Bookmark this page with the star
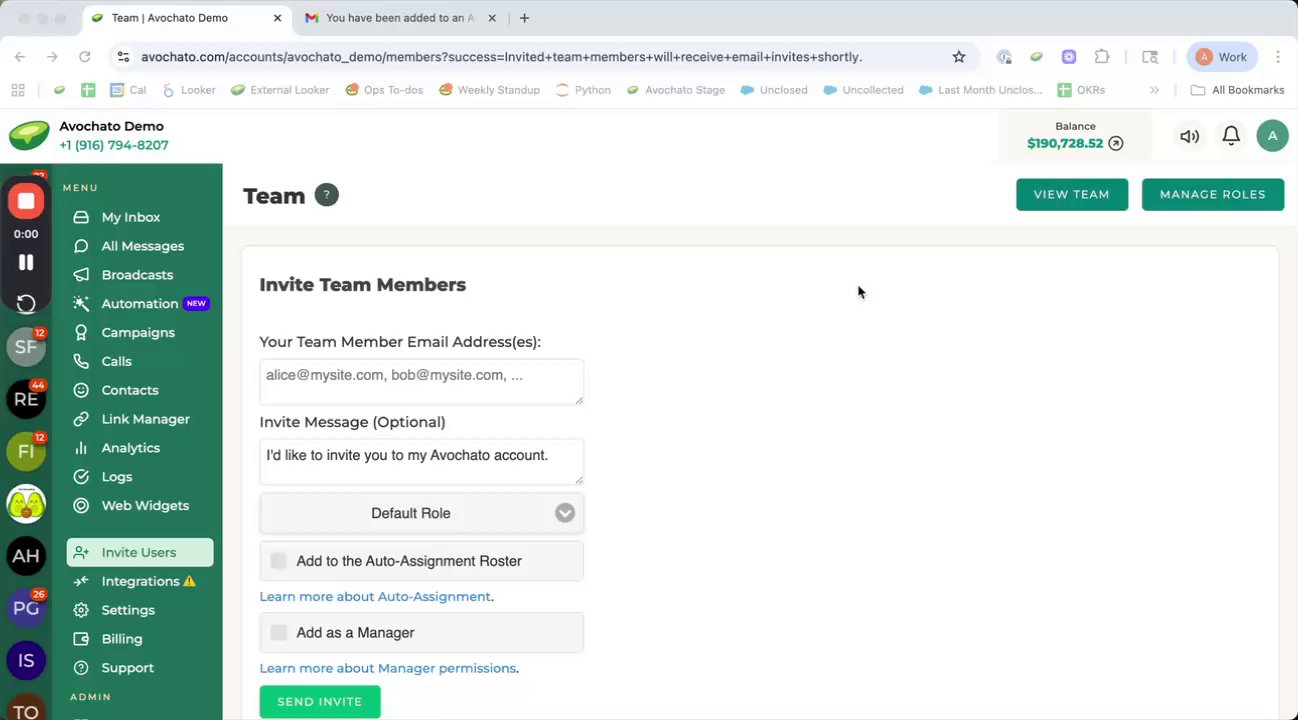 click(959, 57)
